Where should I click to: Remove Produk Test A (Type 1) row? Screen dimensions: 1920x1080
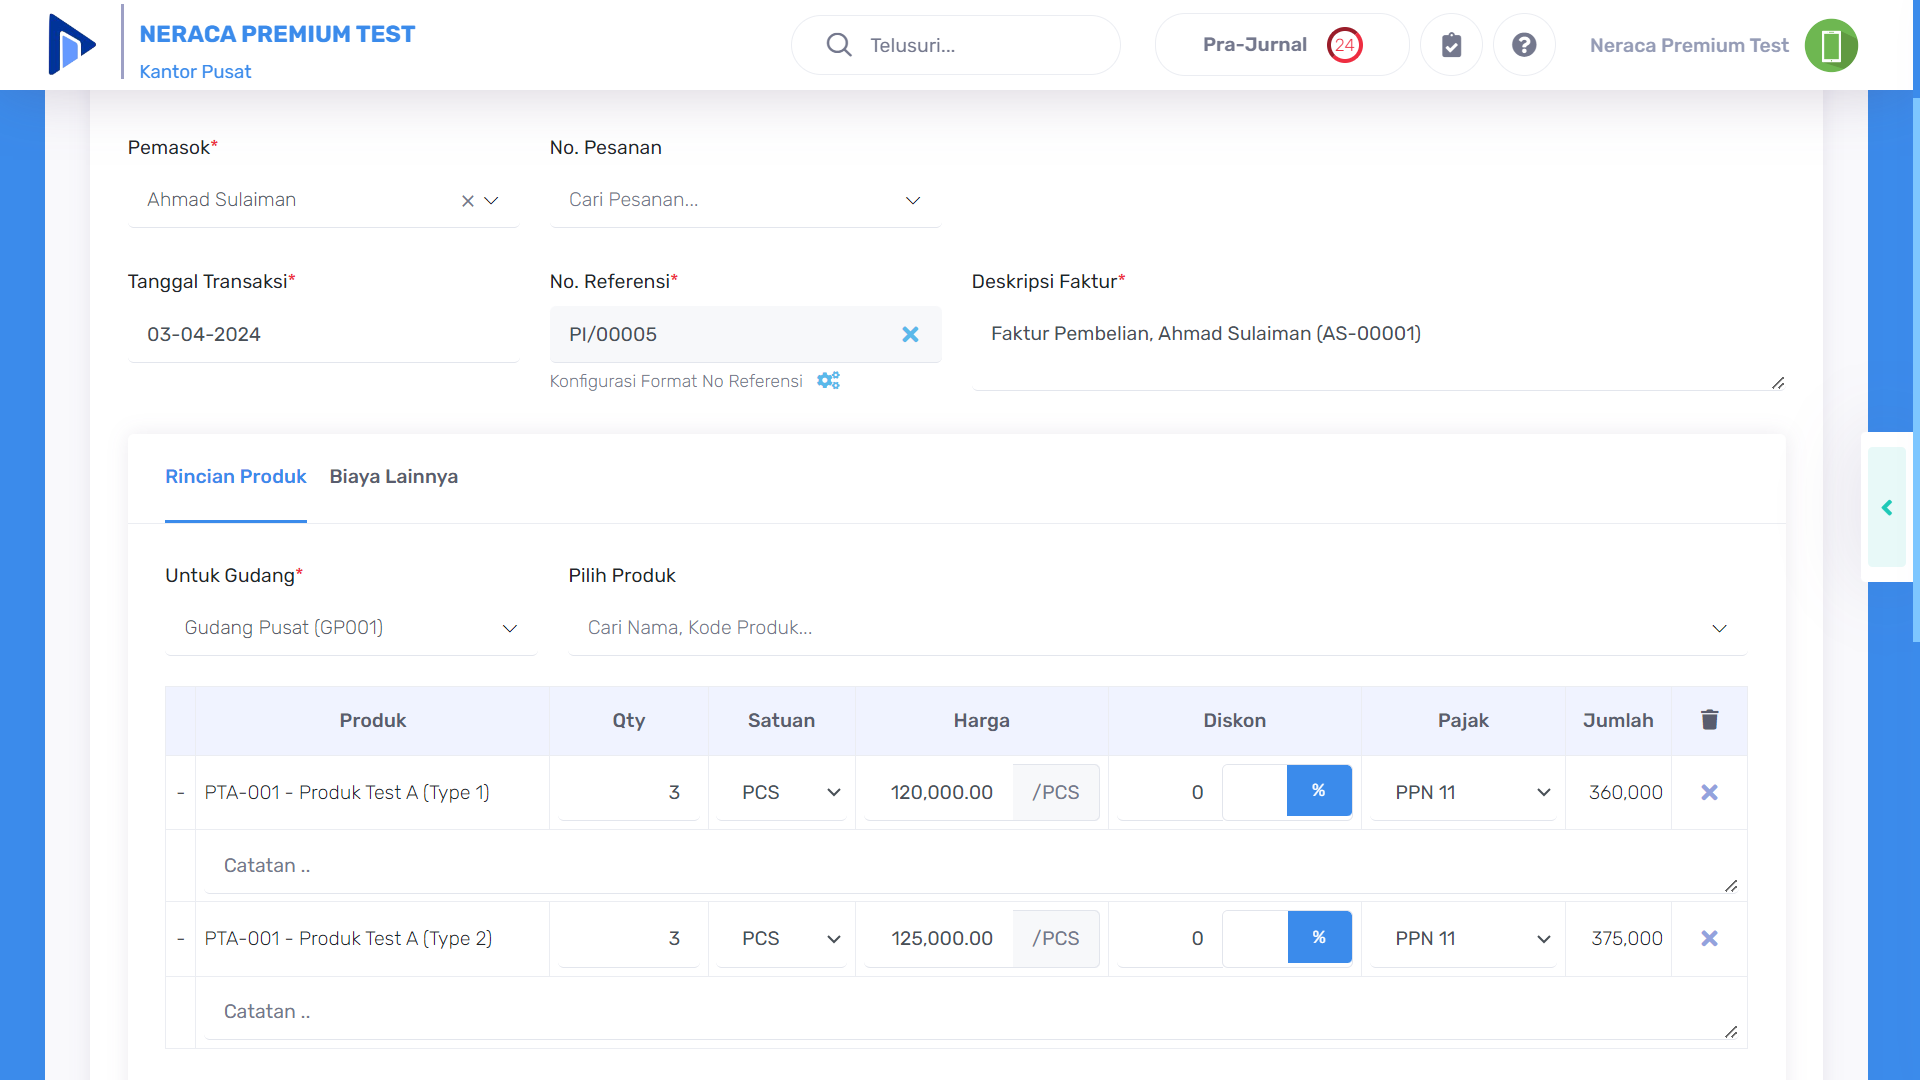point(1709,792)
